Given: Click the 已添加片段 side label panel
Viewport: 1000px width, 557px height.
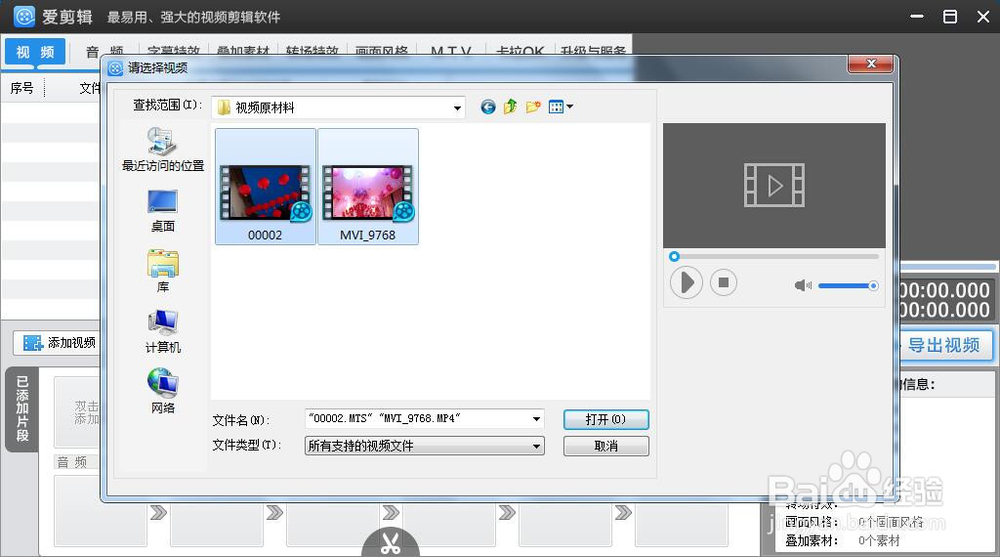Looking at the screenshot, I should [x=22, y=409].
